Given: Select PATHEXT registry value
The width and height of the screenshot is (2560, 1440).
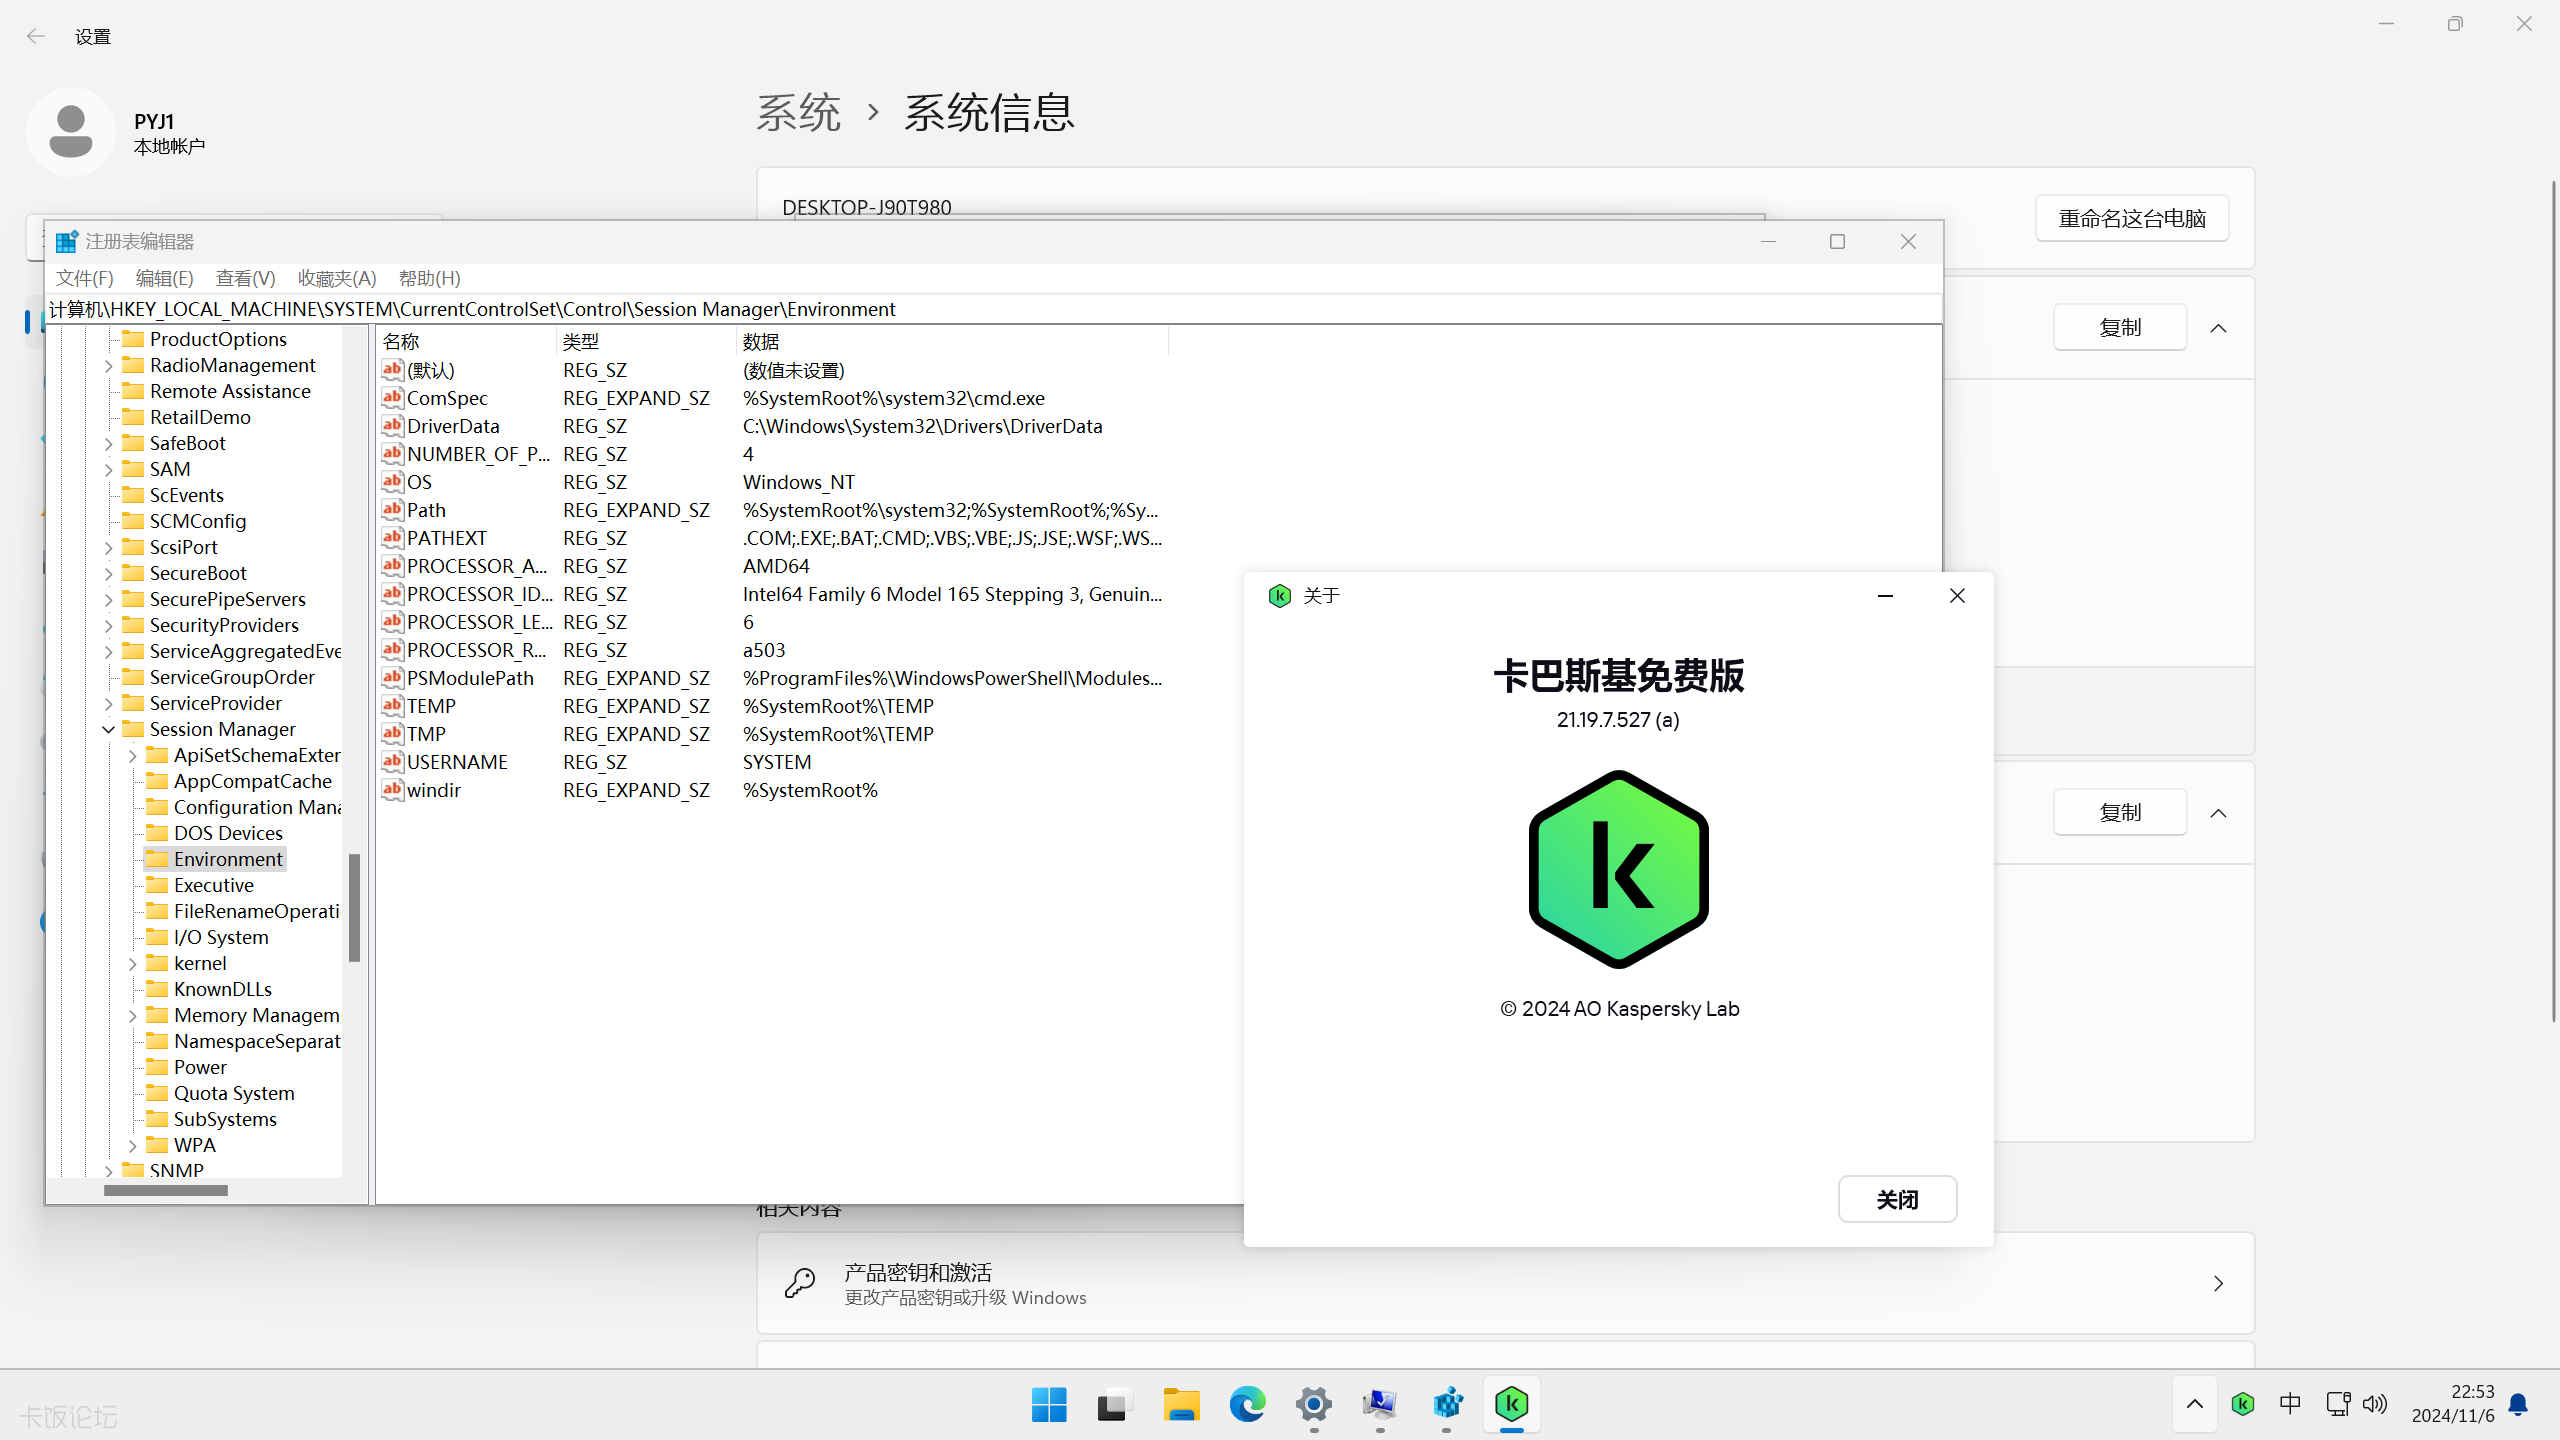Looking at the screenshot, I should 446,538.
